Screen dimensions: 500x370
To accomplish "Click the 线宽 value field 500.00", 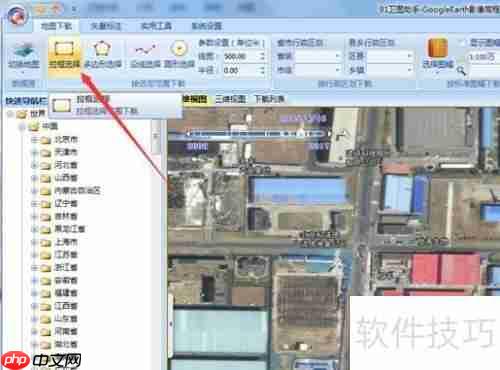I will pyautogui.click(x=241, y=56).
